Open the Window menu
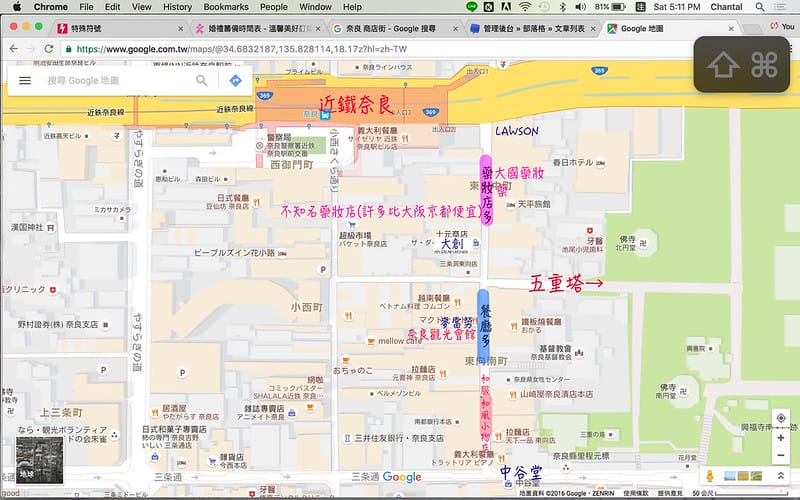The height and width of the screenshot is (500, 800). coord(315,7)
